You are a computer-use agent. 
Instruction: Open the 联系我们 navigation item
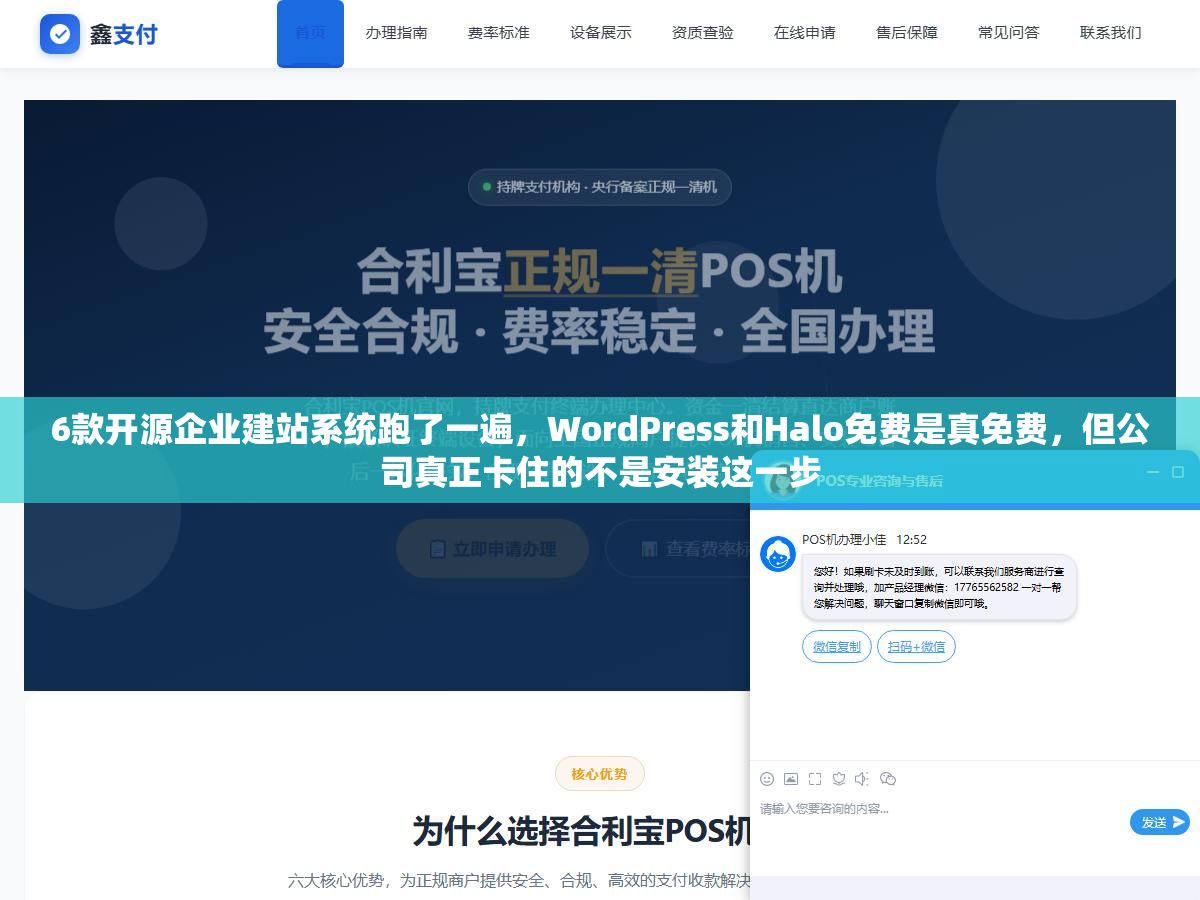[1110, 33]
